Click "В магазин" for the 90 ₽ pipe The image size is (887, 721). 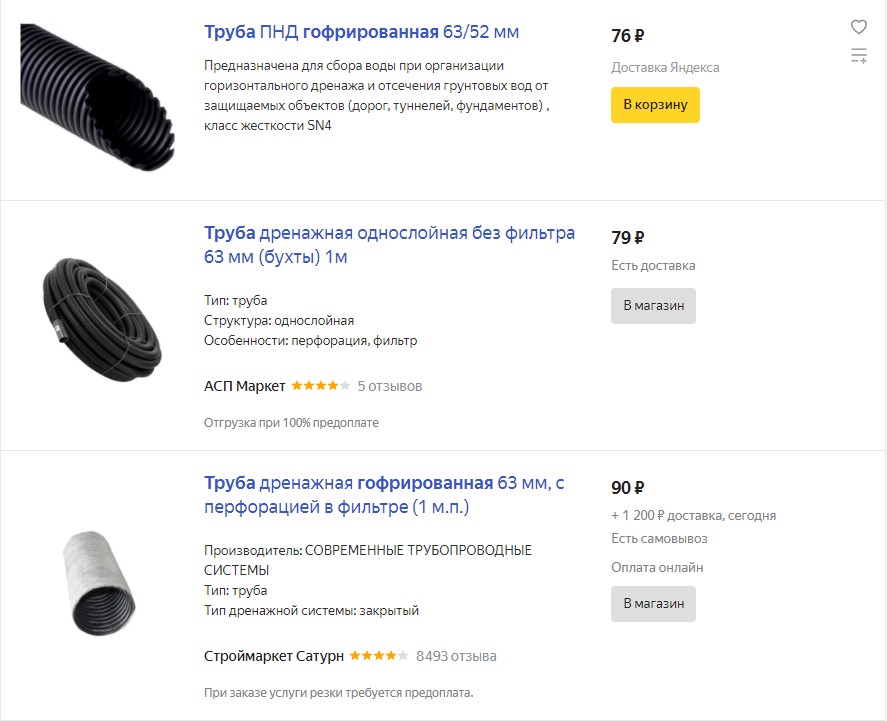pos(653,604)
